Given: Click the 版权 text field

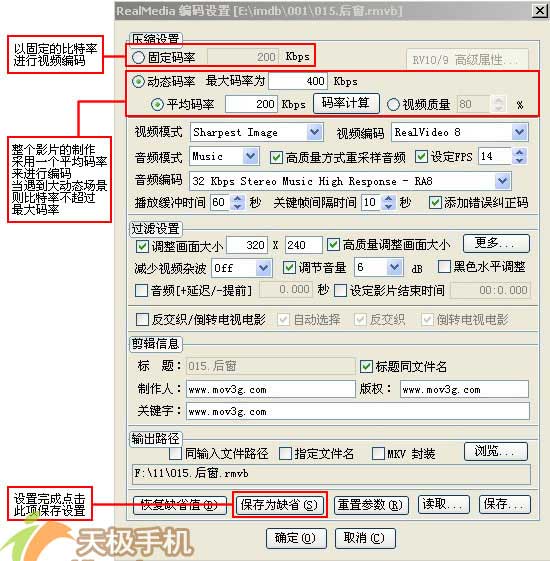Looking at the screenshot, I should coord(464,389).
